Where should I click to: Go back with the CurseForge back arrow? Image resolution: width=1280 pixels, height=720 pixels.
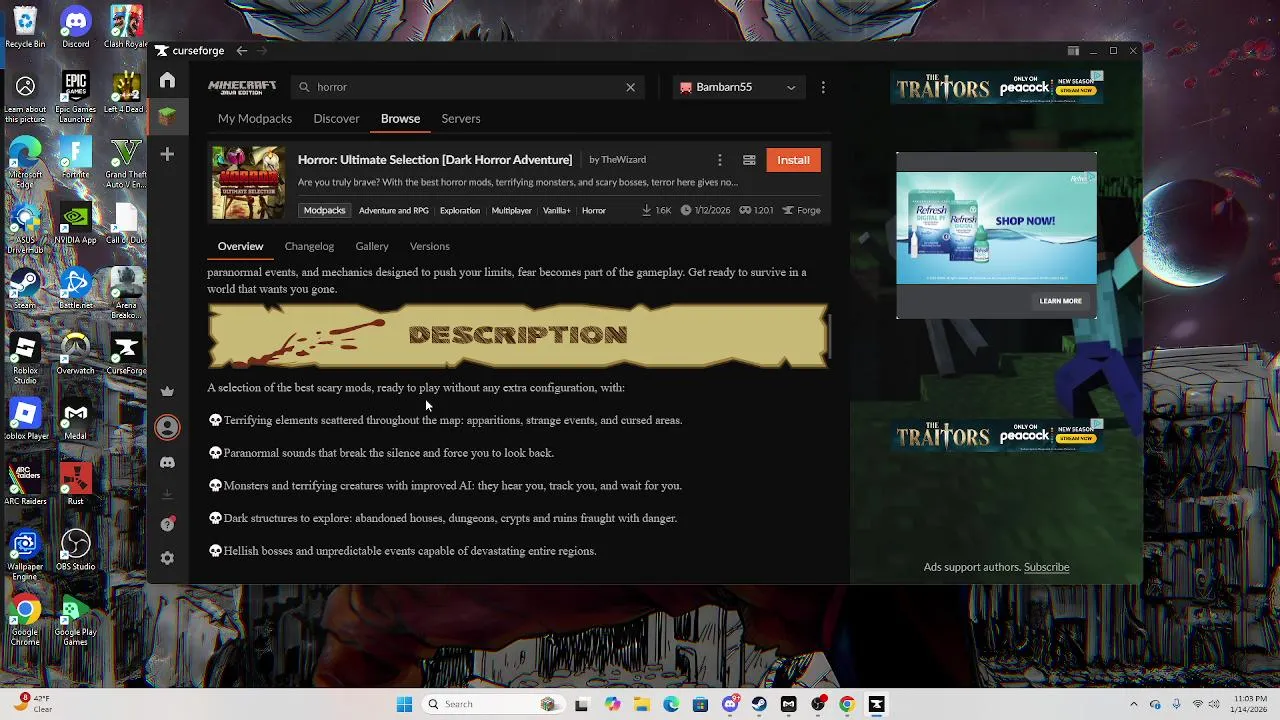pos(242,51)
